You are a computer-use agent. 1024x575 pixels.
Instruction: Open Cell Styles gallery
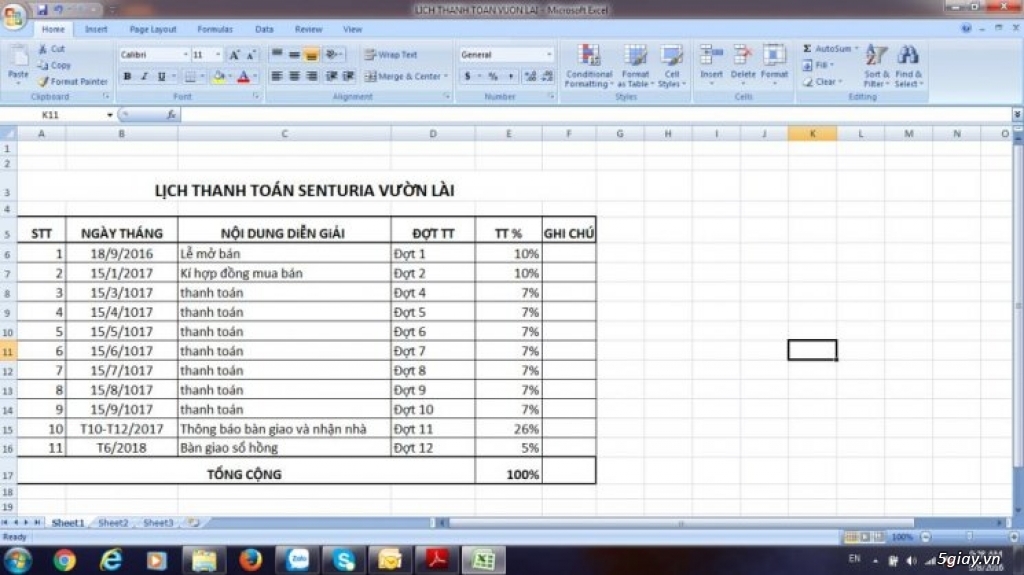point(671,66)
